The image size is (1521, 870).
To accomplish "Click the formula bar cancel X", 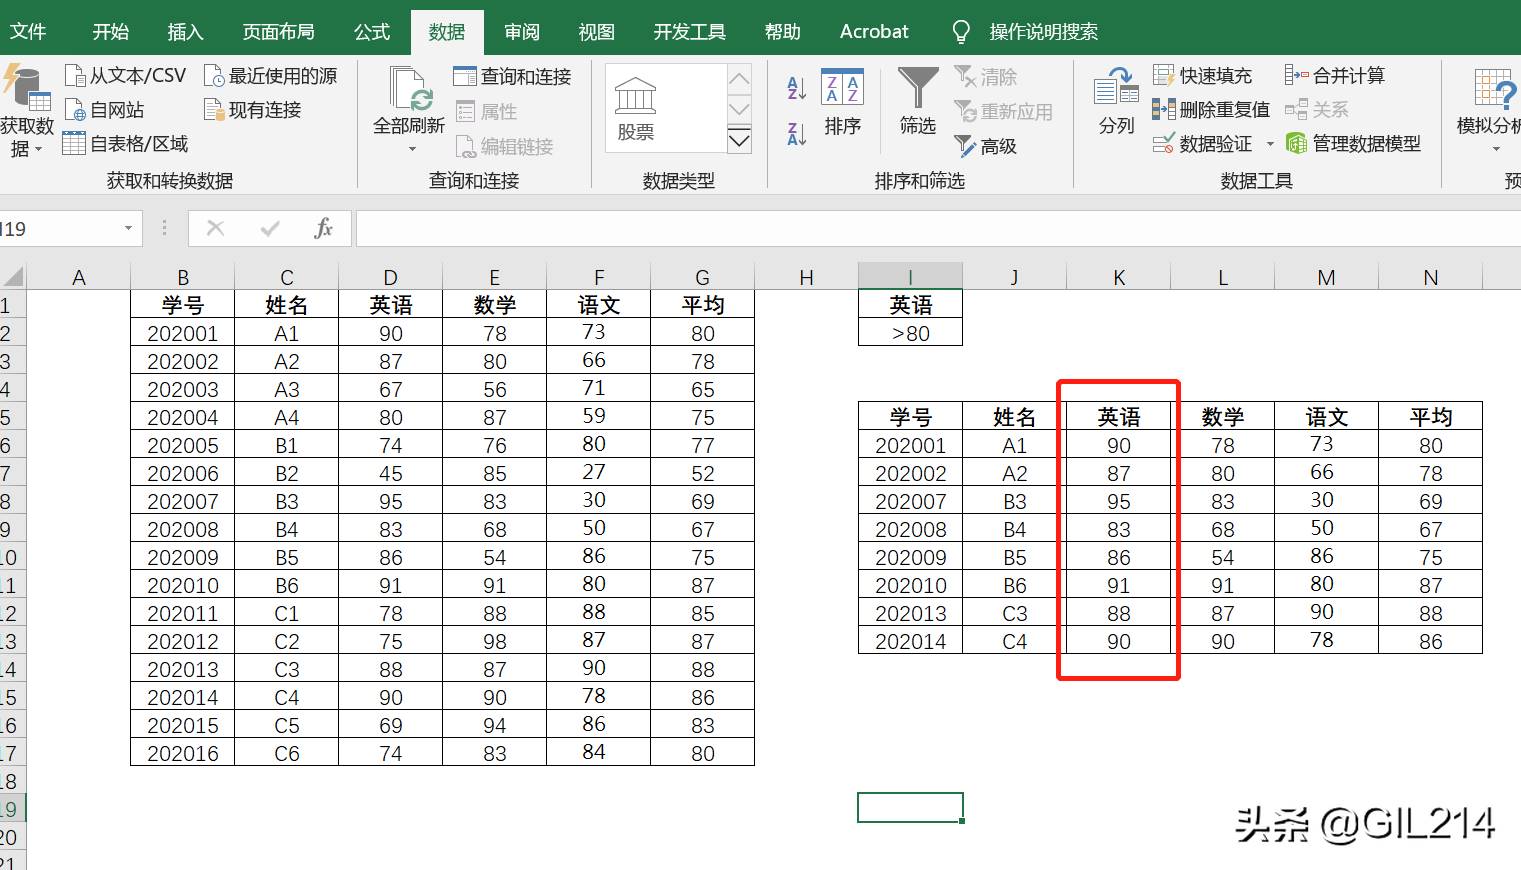I will (215, 228).
